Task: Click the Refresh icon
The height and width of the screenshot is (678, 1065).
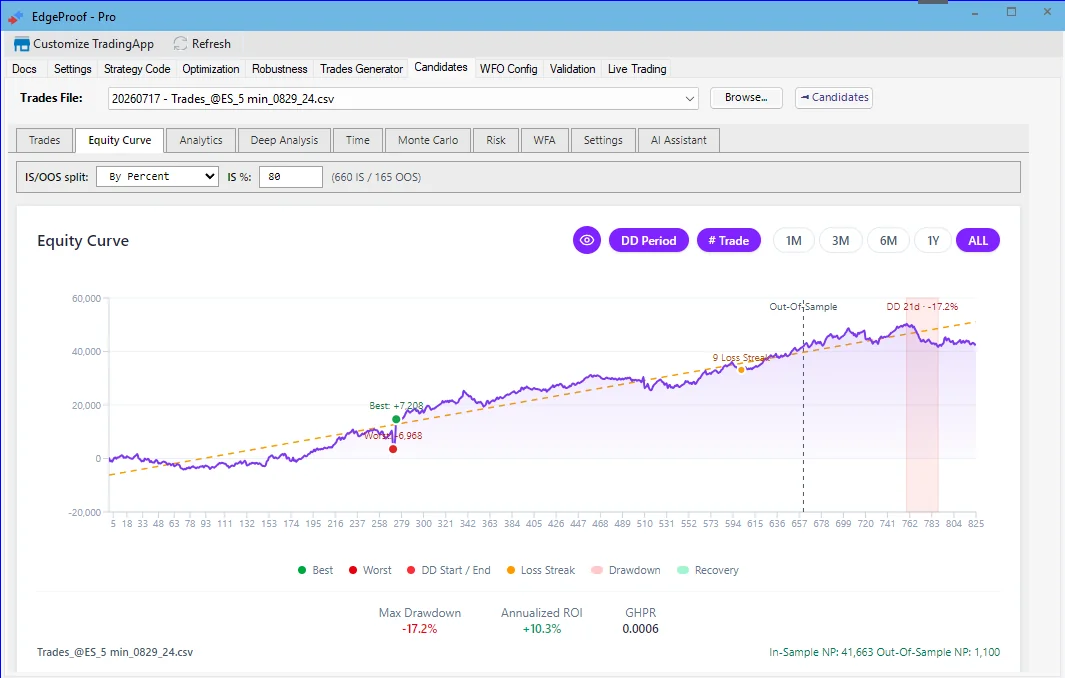Action: pos(180,43)
